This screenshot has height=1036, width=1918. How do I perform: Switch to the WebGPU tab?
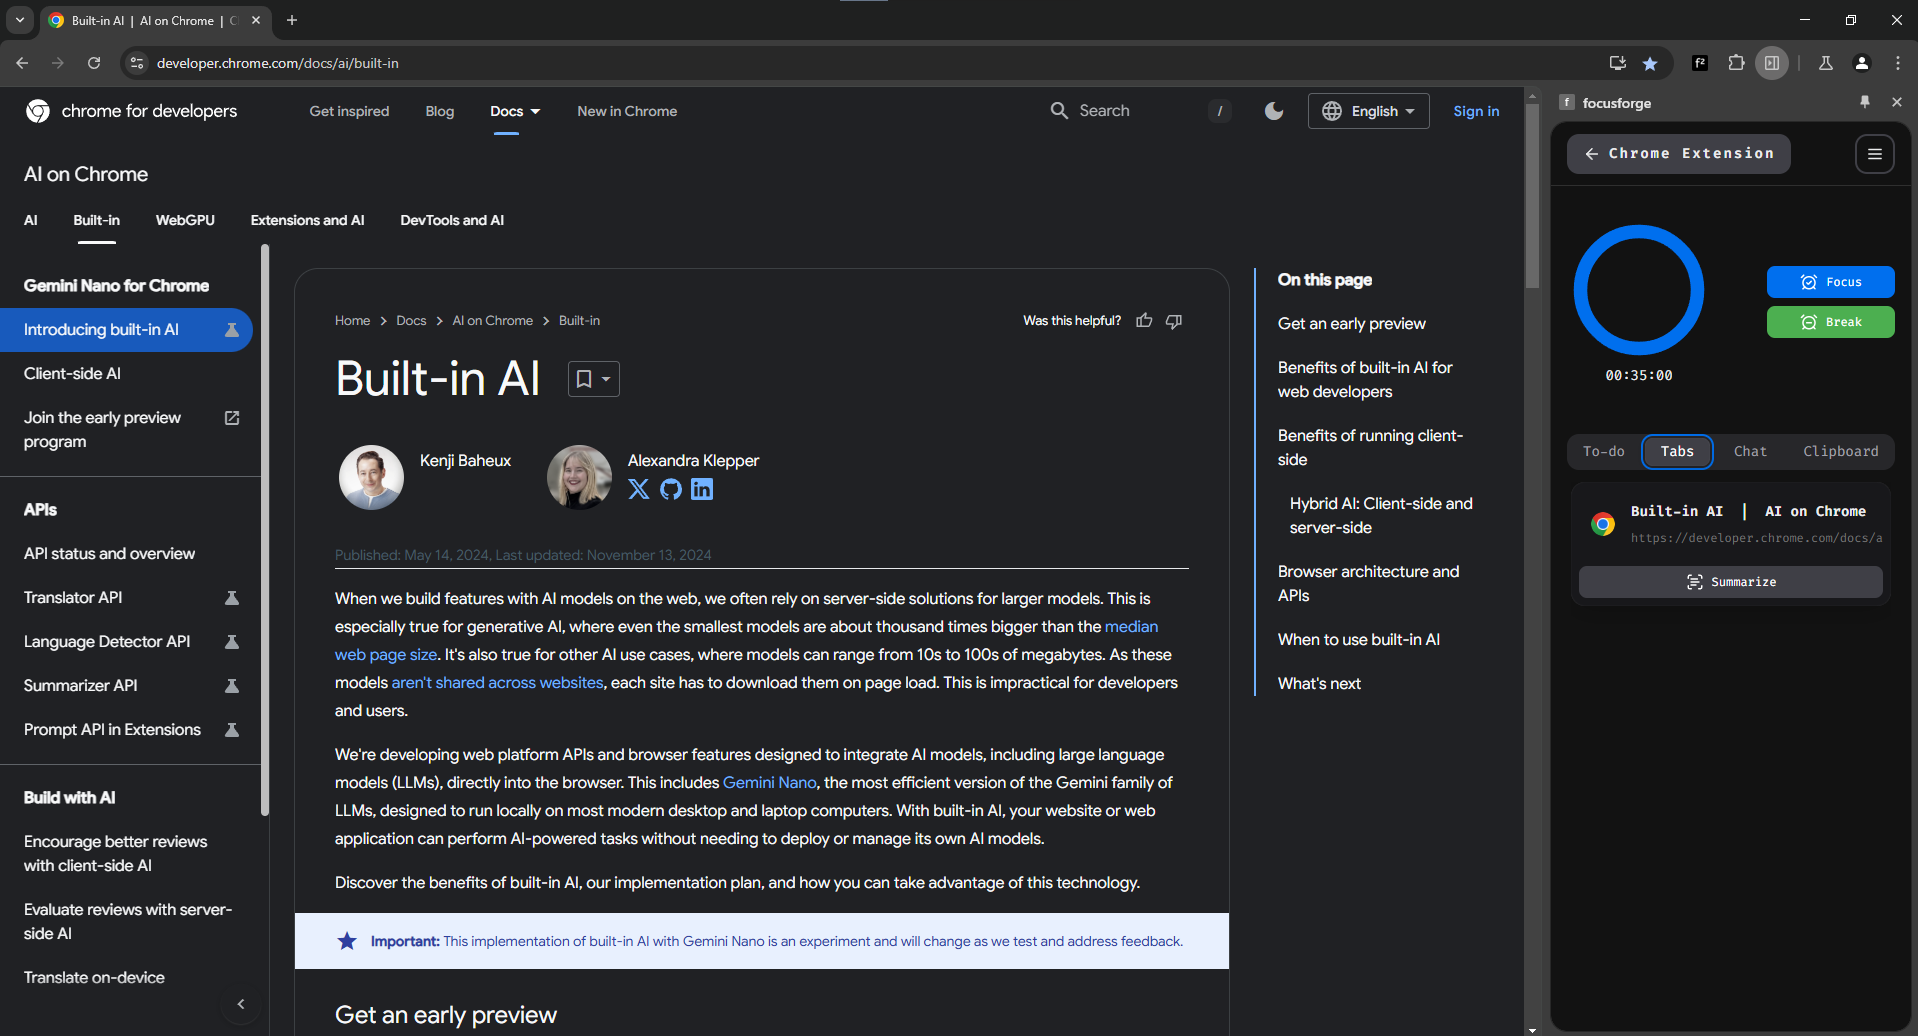click(x=185, y=220)
